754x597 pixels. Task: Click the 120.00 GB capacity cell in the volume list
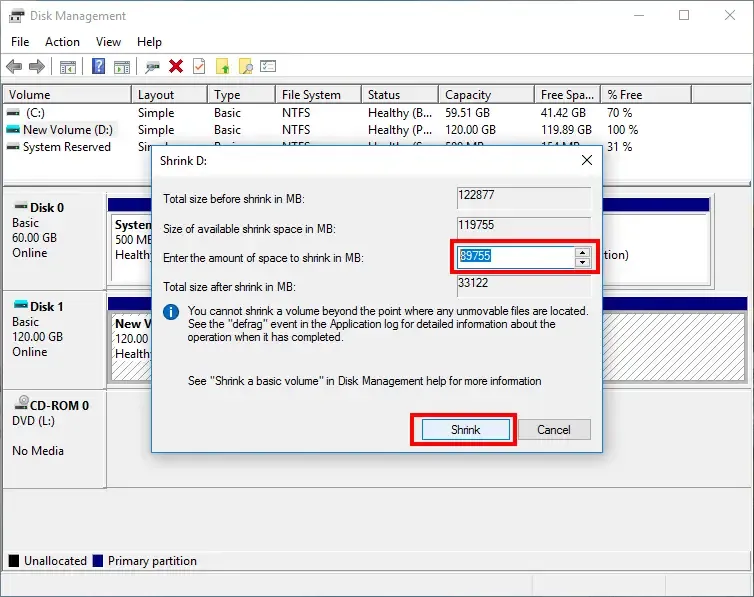tap(470, 130)
